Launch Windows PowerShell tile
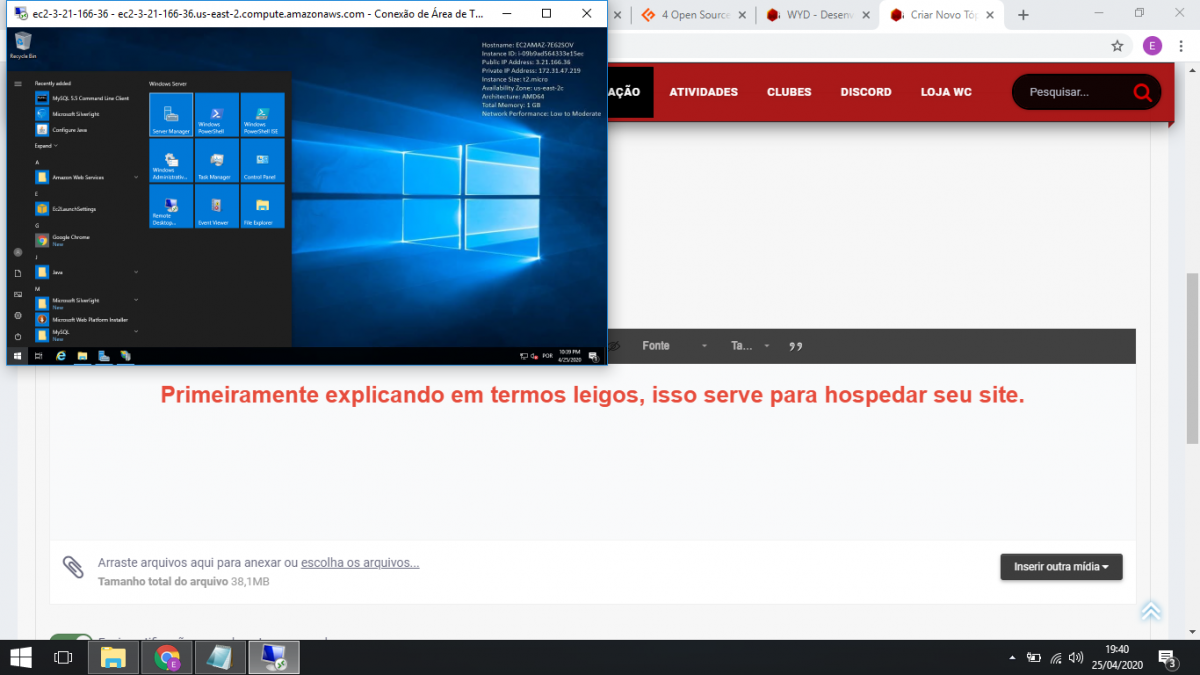 pyautogui.click(x=217, y=115)
